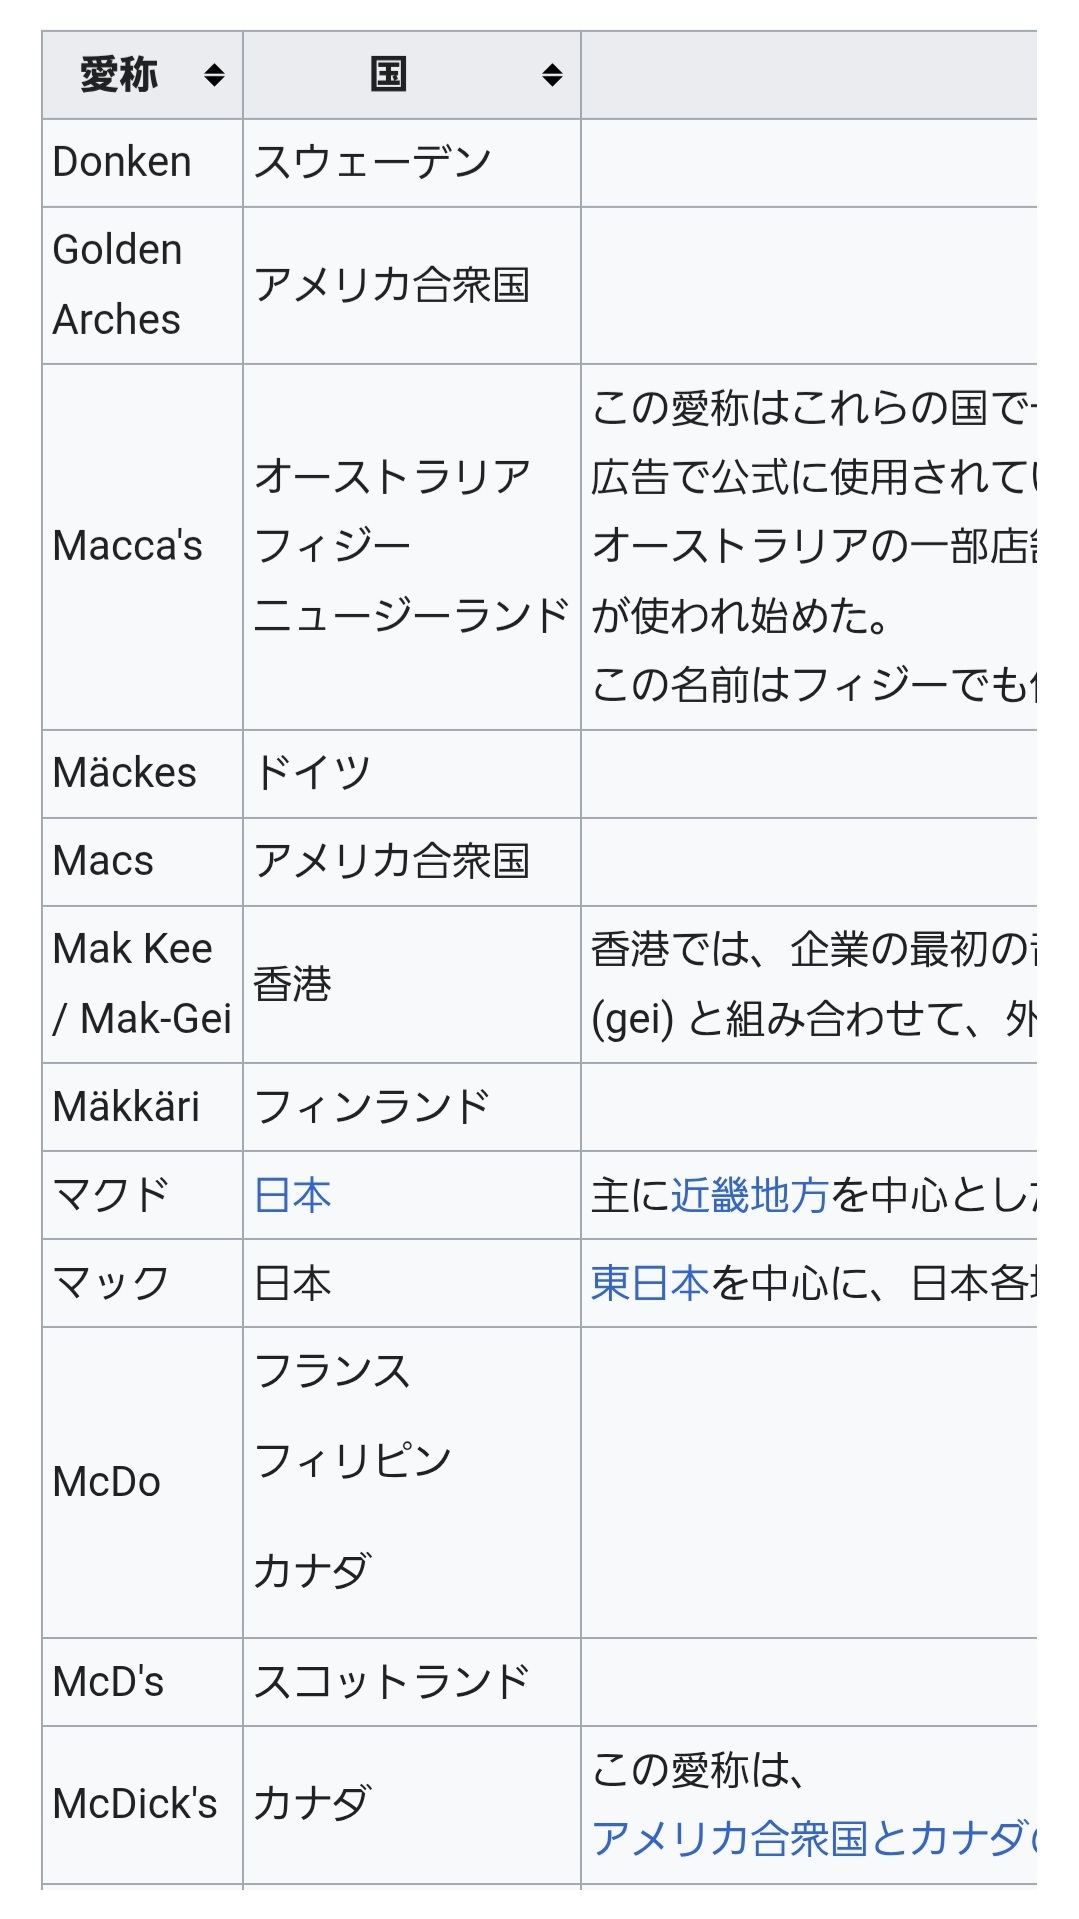This screenshot has width=1079, height=1919.
Task: Click the スウェーデン country cell
Action: [372, 162]
